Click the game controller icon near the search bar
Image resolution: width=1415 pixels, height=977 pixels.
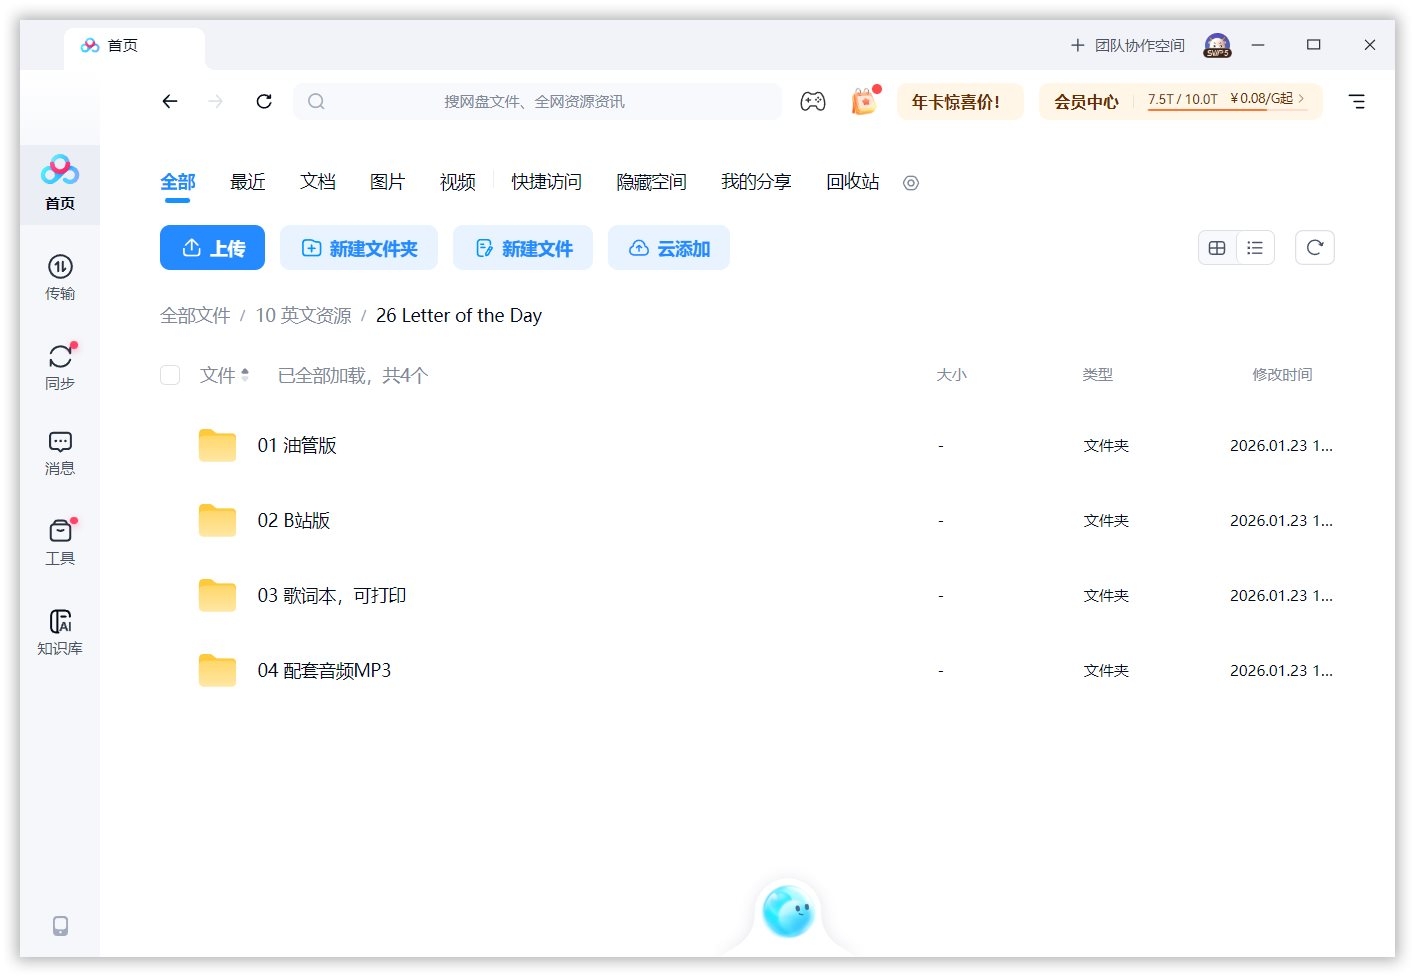click(x=813, y=100)
